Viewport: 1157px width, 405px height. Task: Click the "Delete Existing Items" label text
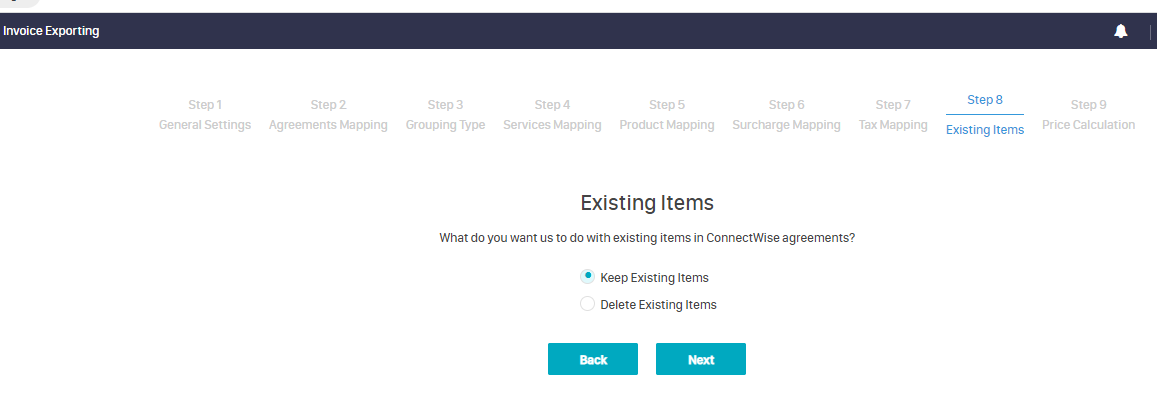[658, 305]
